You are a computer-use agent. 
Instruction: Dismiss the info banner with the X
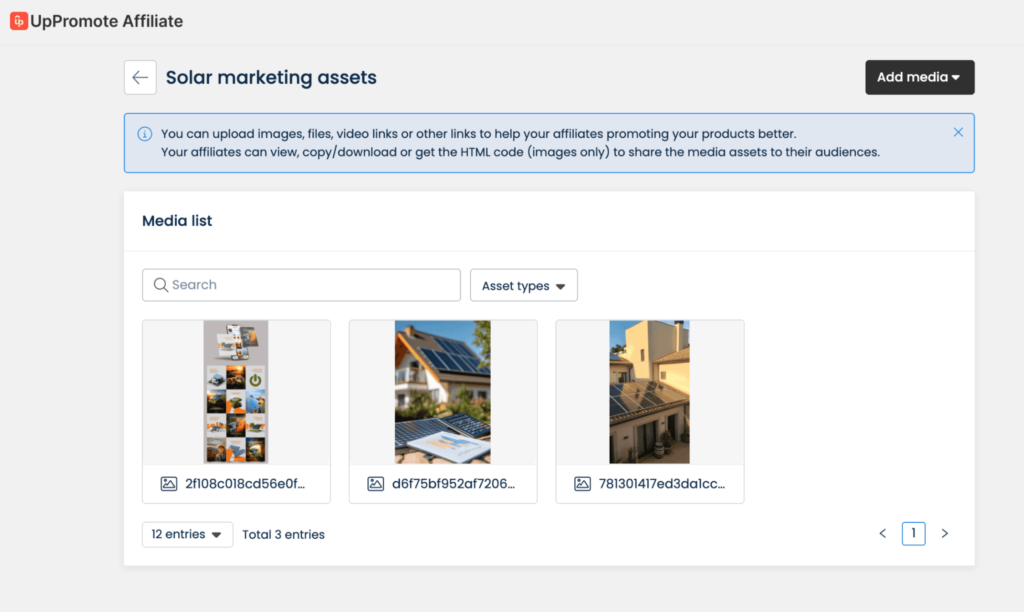coord(958,132)
